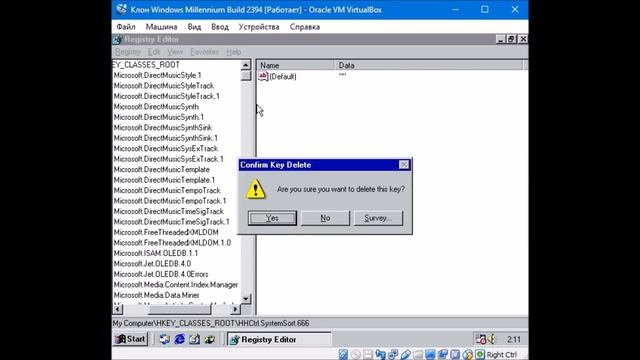The image size is (640, 360).
Task: Select Microsoft.DirectMusicSynthSink.1 key
Action: point(166,138)
